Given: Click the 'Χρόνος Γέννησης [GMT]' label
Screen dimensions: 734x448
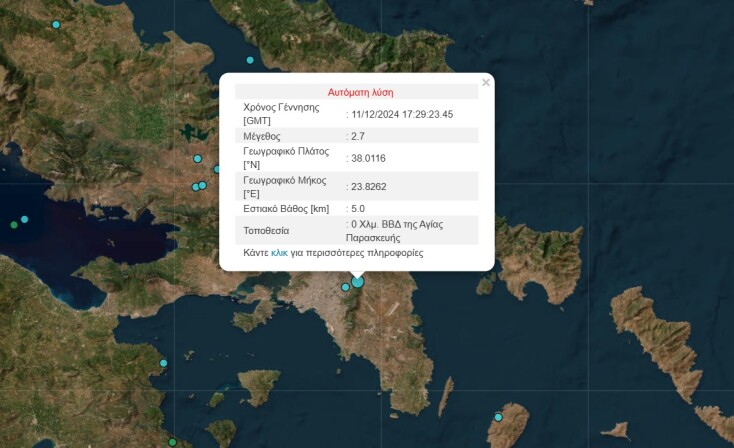Looking at the screenshot, I should [281, 114].
